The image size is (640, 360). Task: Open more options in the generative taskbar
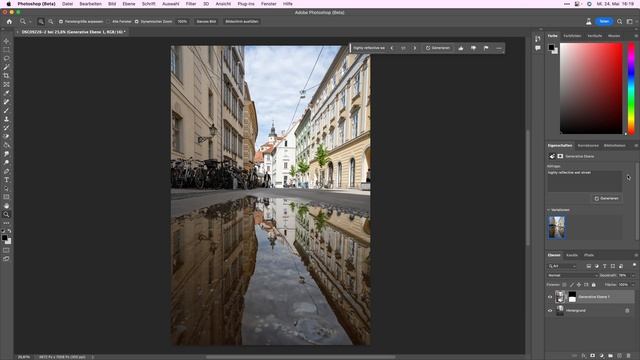coord(499,48)
